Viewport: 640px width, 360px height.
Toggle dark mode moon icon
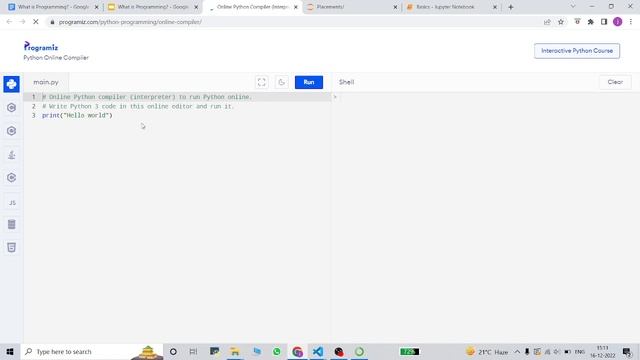coord(282,82)
